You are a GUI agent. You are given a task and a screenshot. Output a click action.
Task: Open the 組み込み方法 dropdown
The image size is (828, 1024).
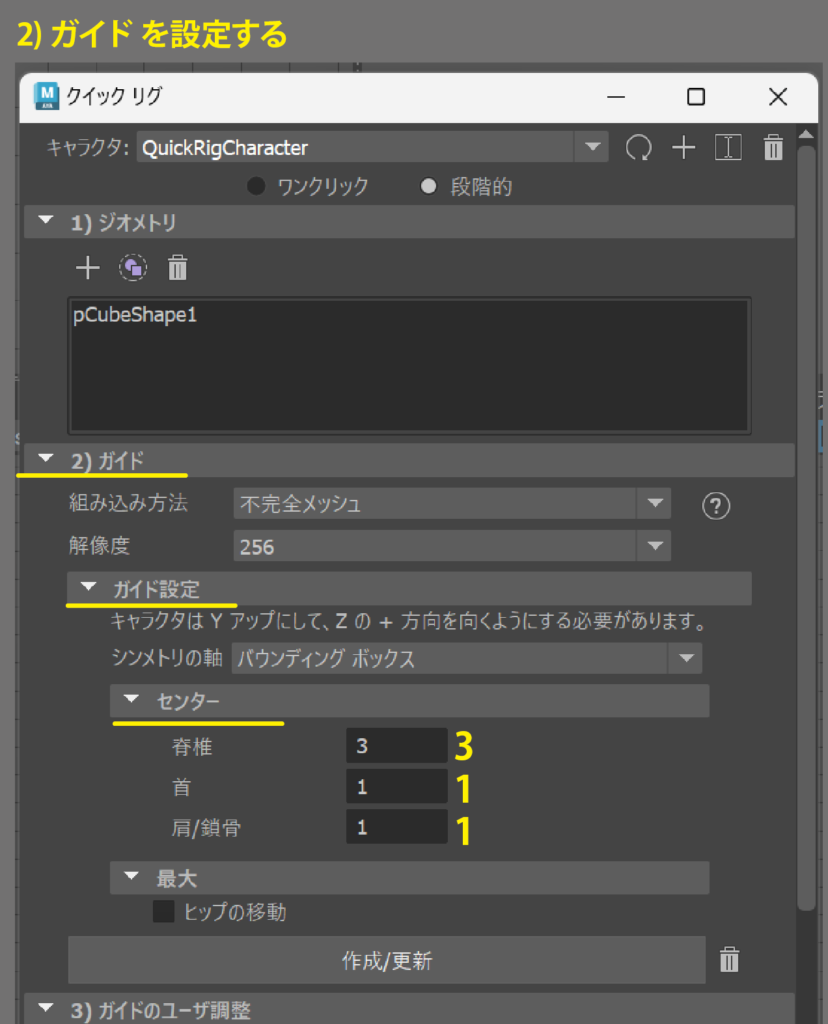[655, 504]
